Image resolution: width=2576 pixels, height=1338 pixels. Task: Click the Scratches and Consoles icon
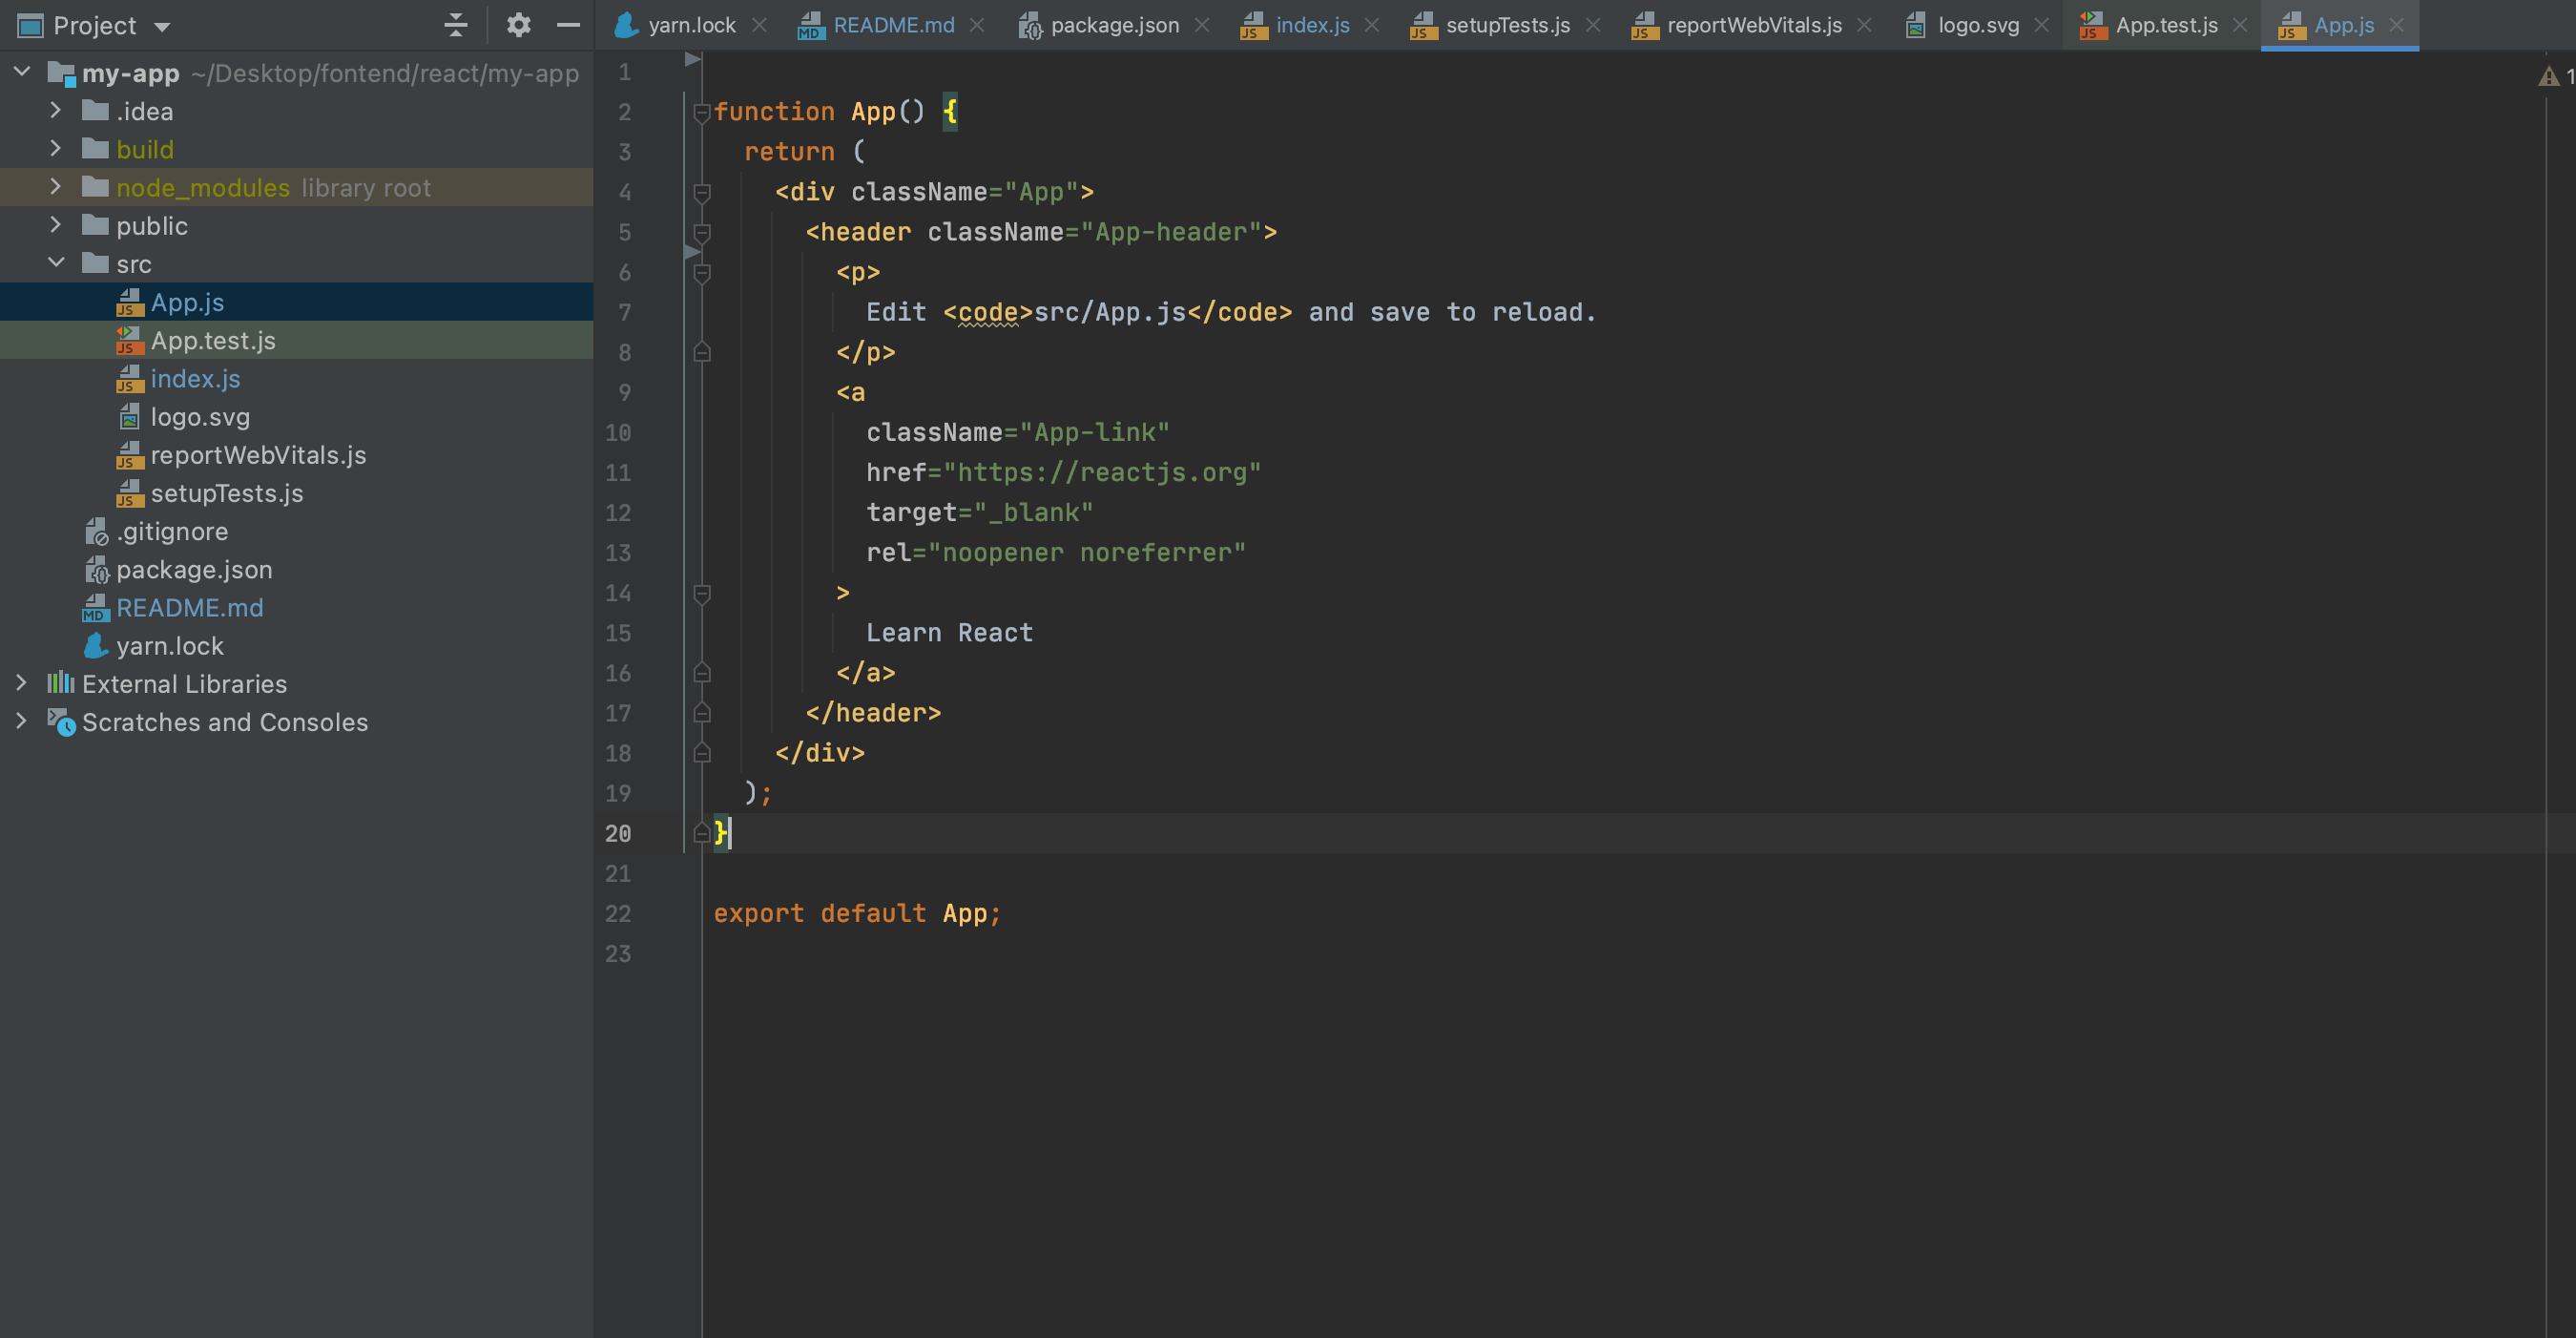[61, 721]
